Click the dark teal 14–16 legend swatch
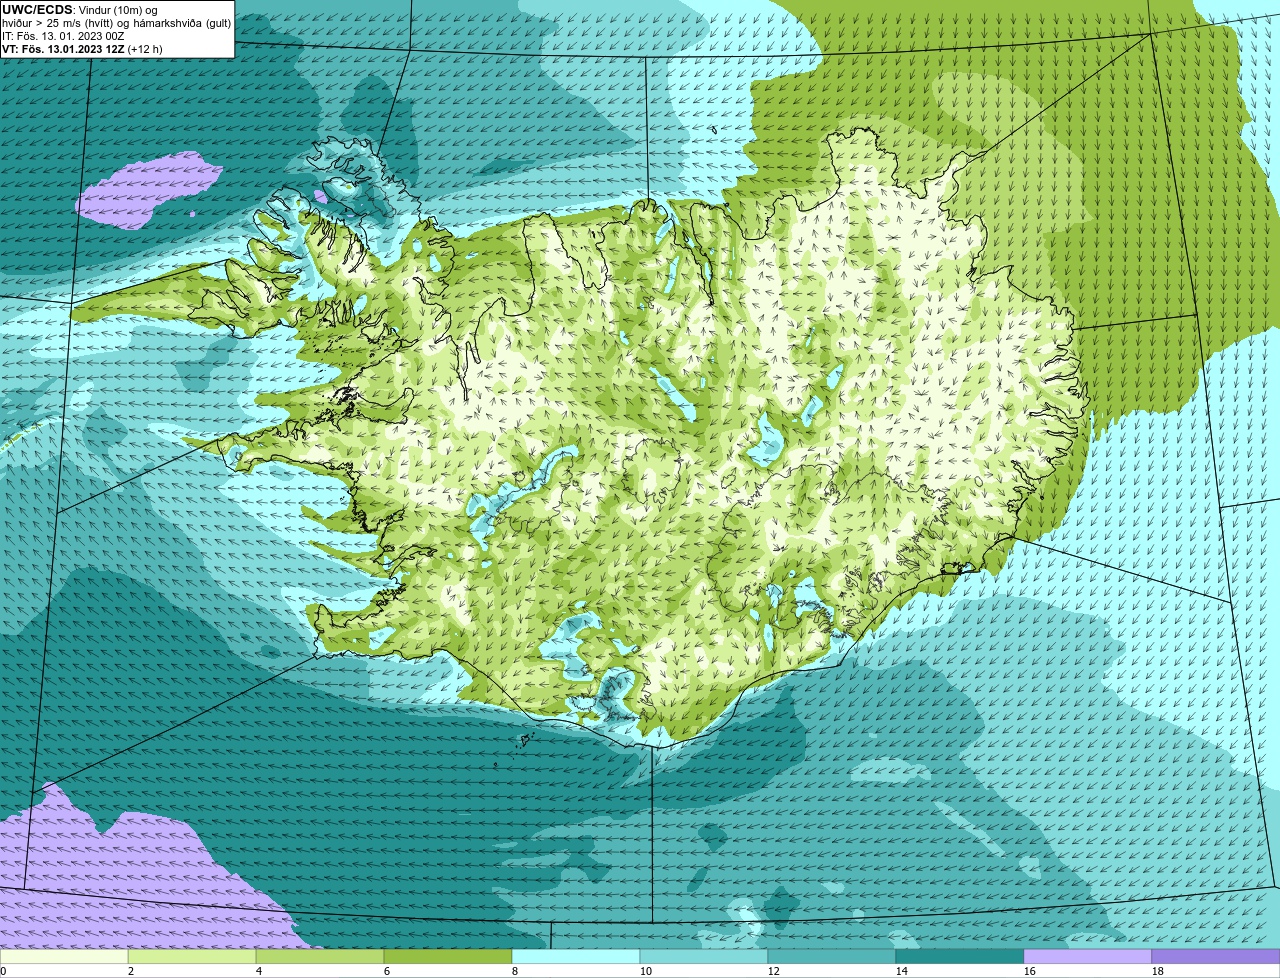 point(960,957)
